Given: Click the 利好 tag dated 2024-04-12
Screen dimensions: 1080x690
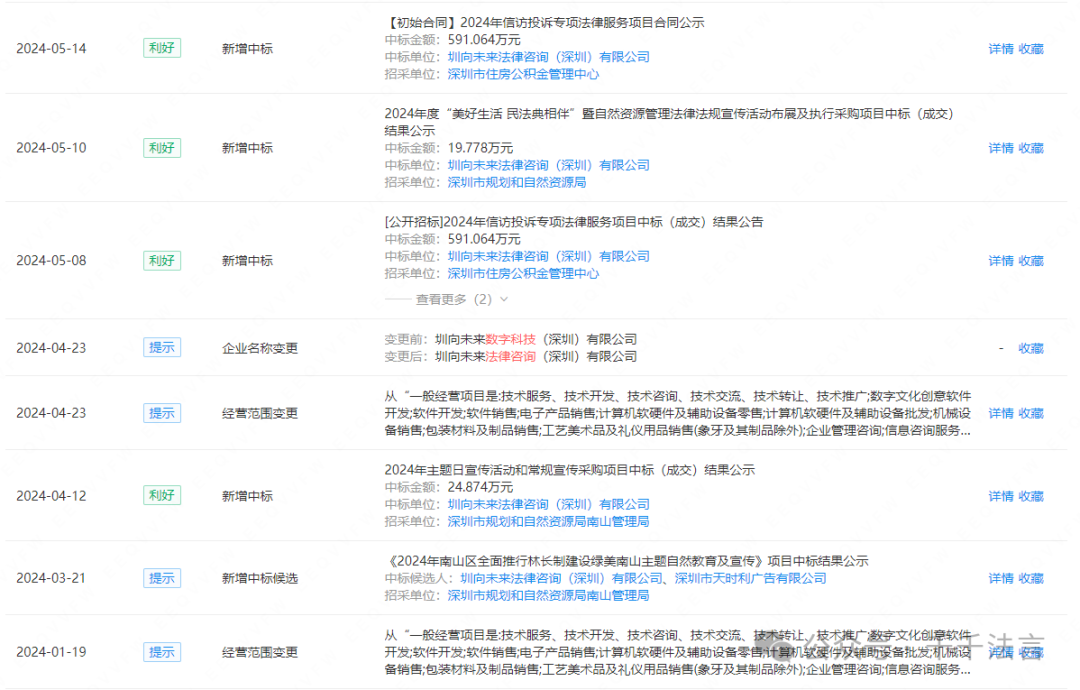Looking at the screenshot, I should click(x=162, y=496).
